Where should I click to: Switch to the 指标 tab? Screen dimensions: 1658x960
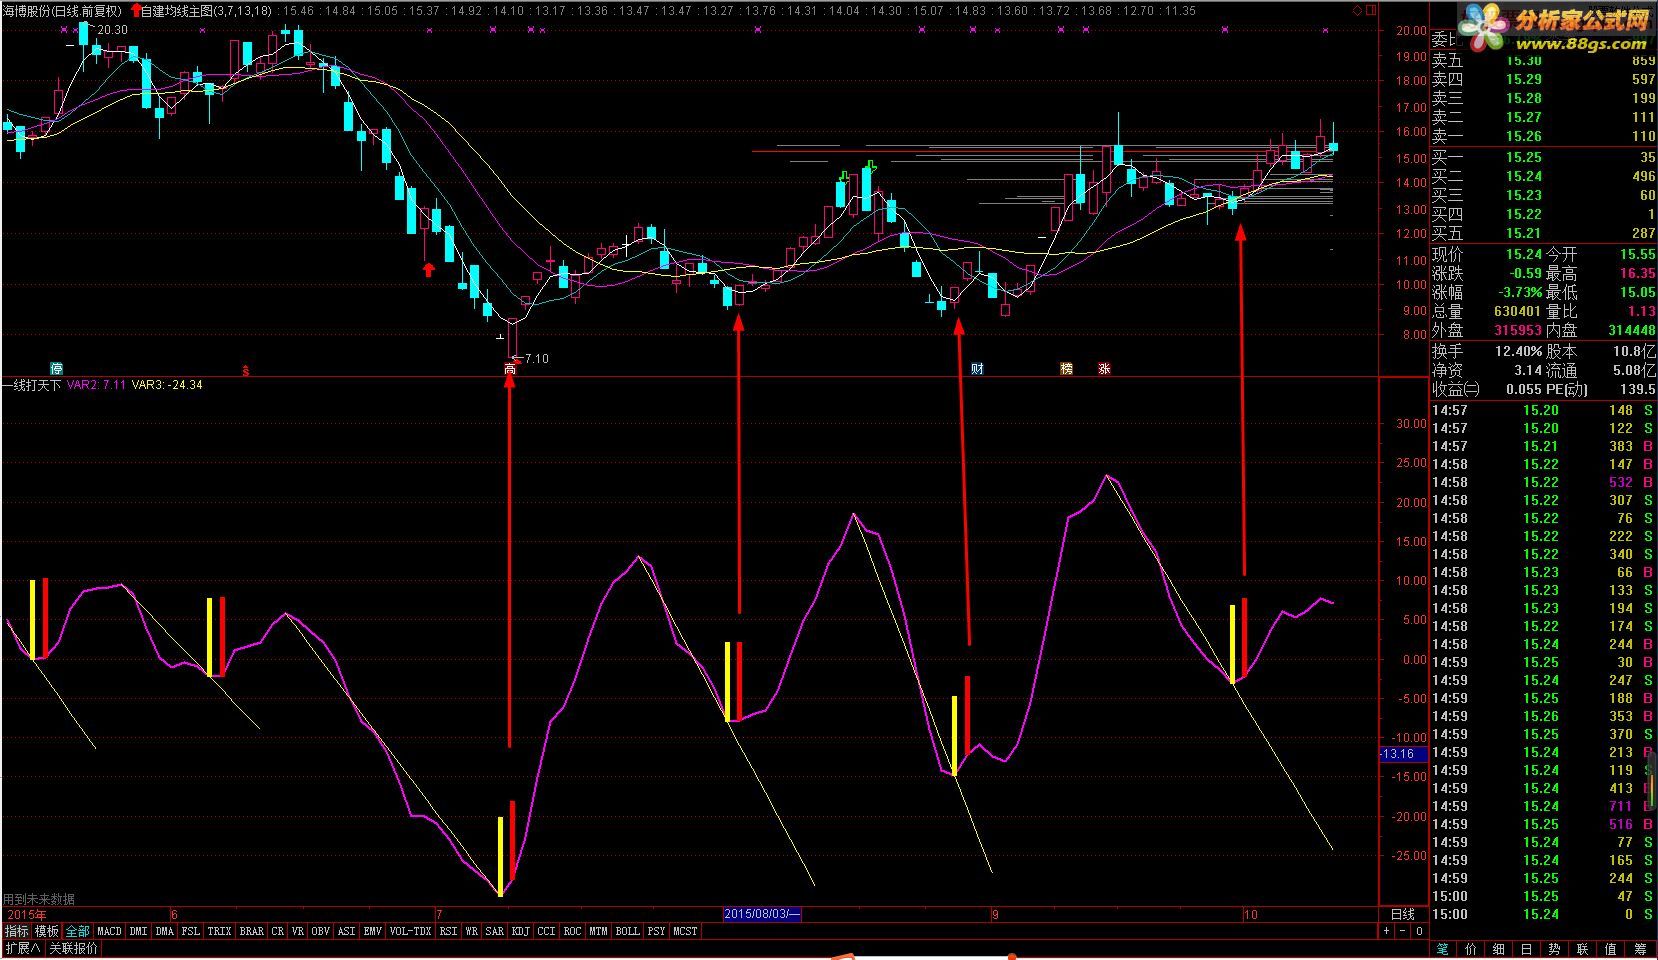[x=16, y=931]
